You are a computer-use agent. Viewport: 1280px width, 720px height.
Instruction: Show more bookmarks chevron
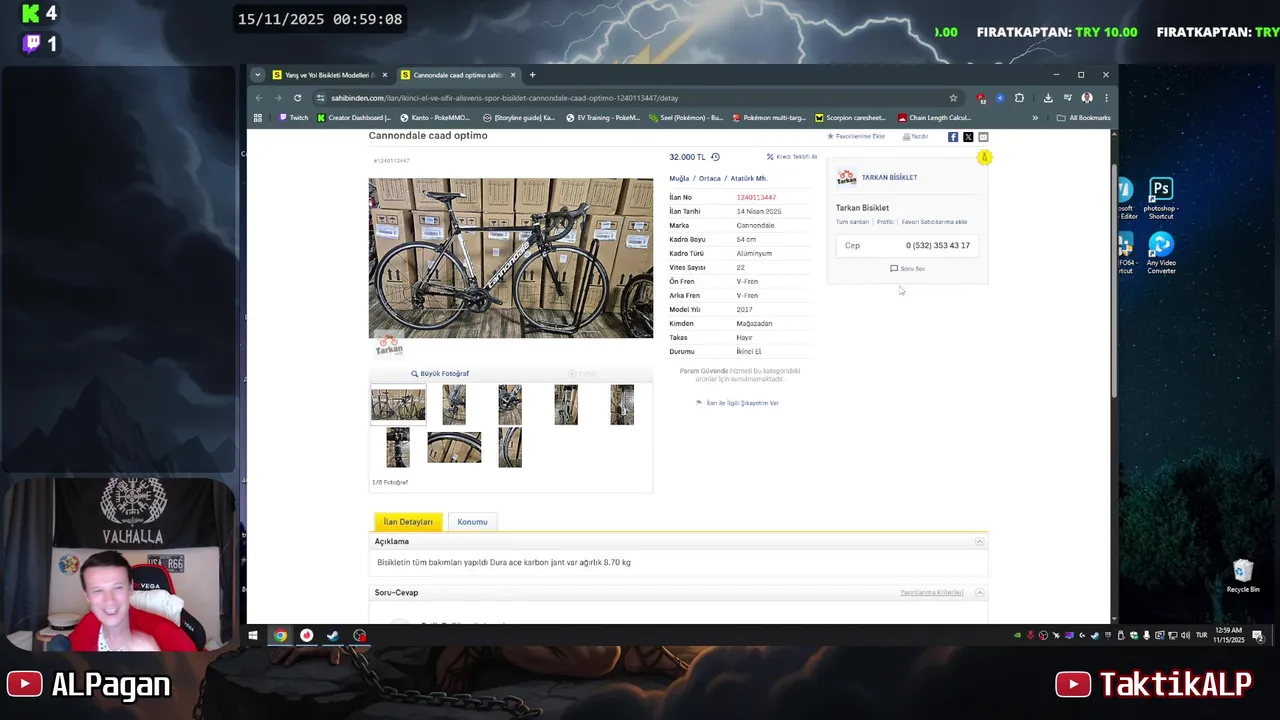point(1035,118)
